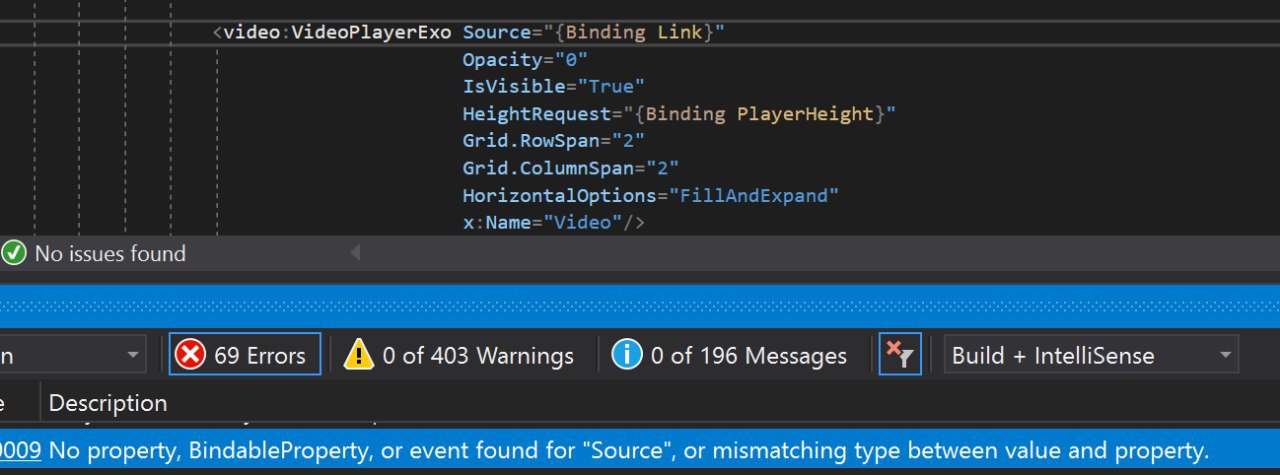1280x475 pixels.
Task: Click the yellow warning triangle icon
Action: pyautogui.click(x=358, y=355)
